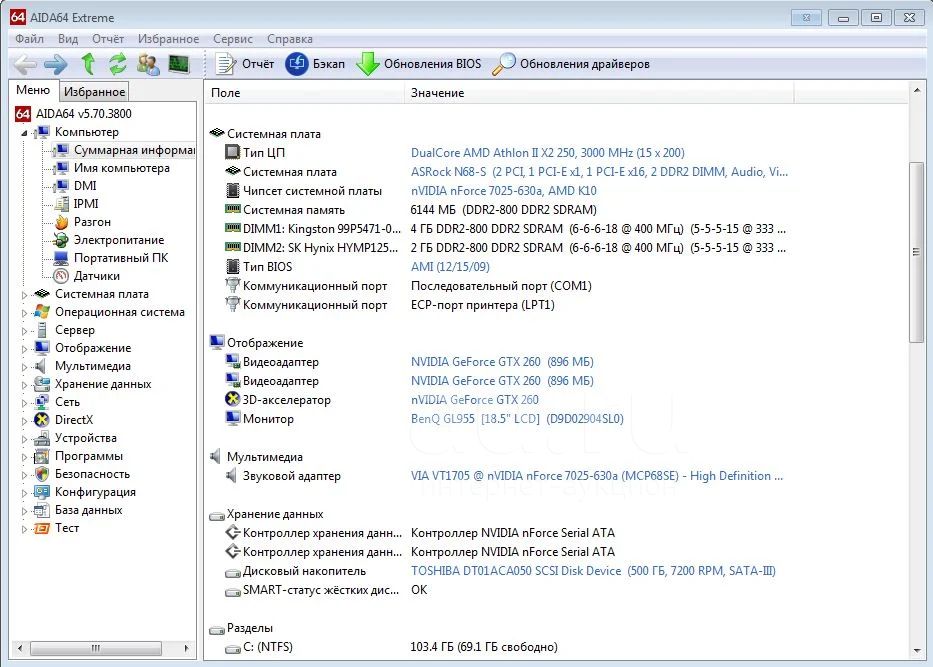Click the Датчики gauge icon
Viewport: 933px width, 667px height.
(61, 276)
